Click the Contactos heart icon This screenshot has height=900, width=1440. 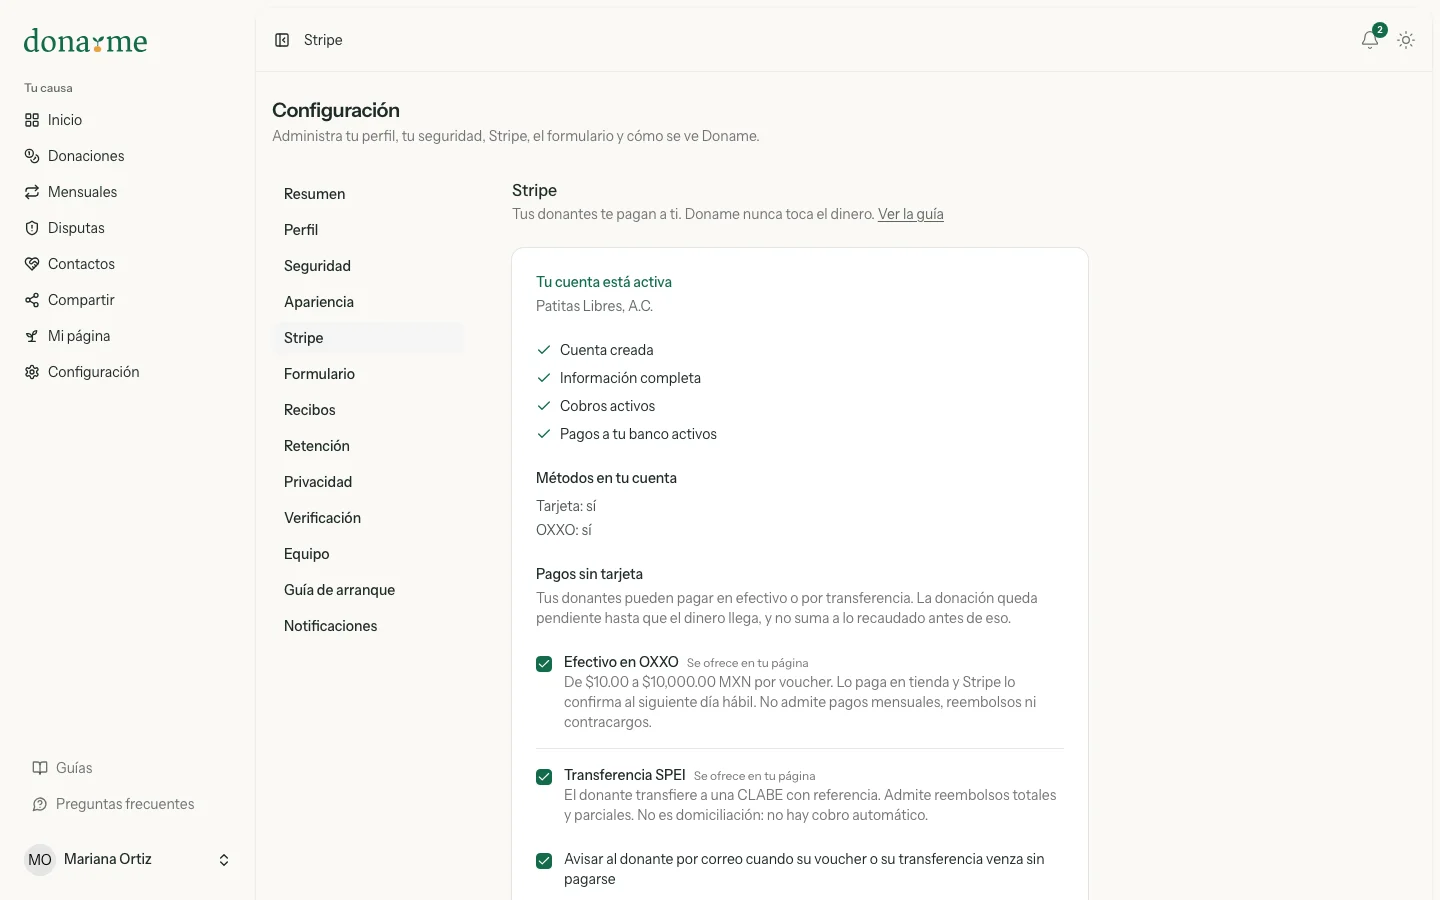click(x=32, y=264)
